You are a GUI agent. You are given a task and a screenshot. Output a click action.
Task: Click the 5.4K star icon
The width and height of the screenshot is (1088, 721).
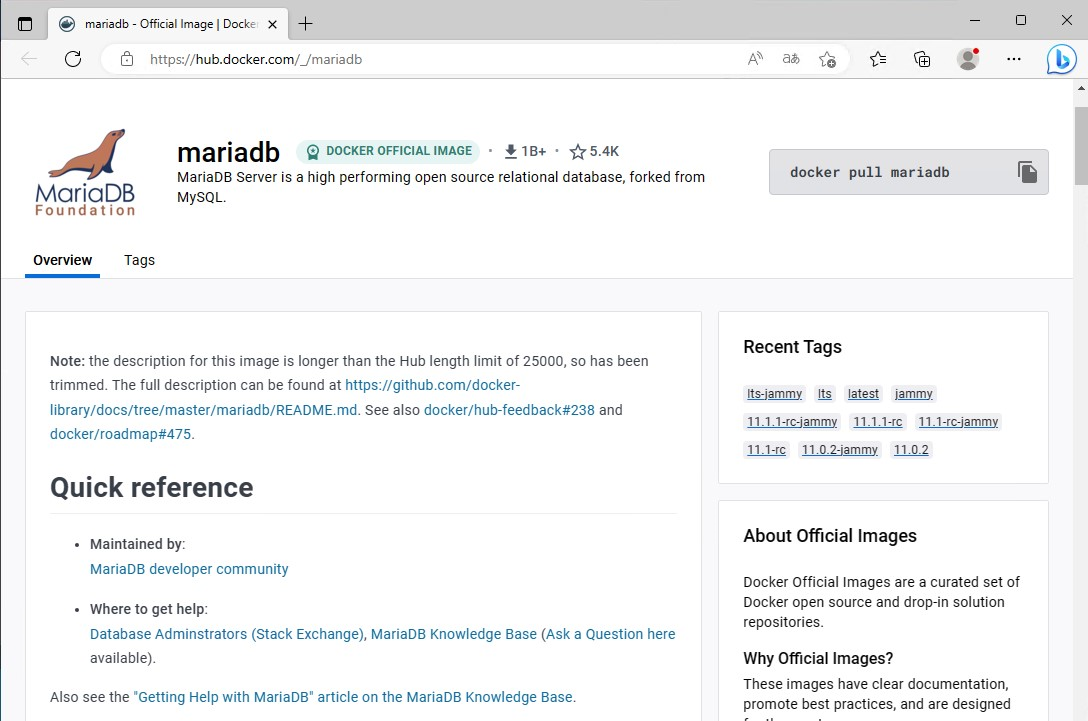[x=578, y=151]
